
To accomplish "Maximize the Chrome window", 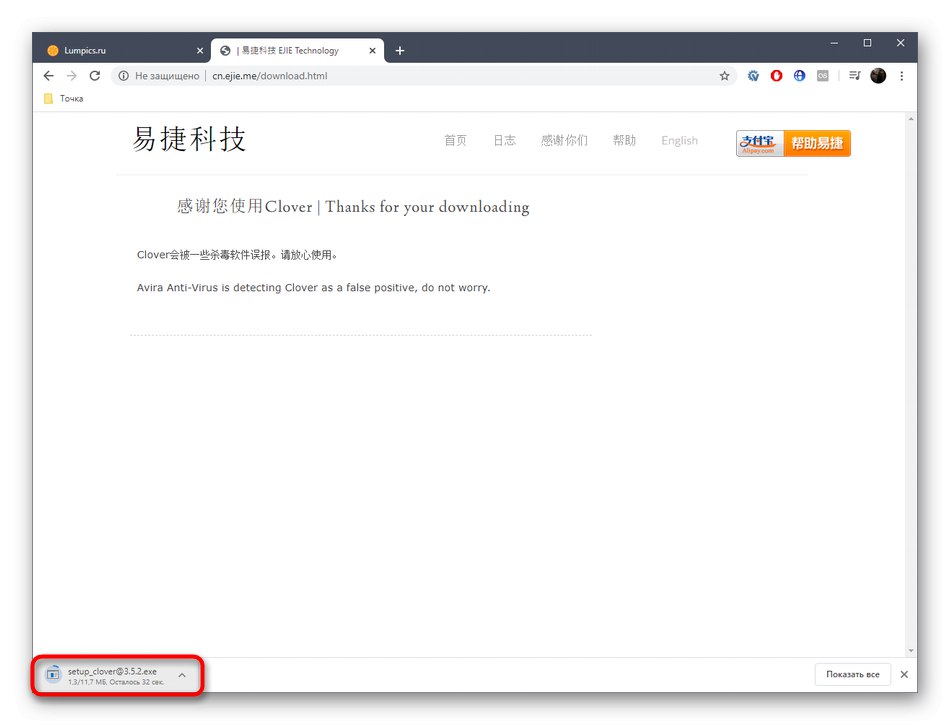I will [867, 43].
